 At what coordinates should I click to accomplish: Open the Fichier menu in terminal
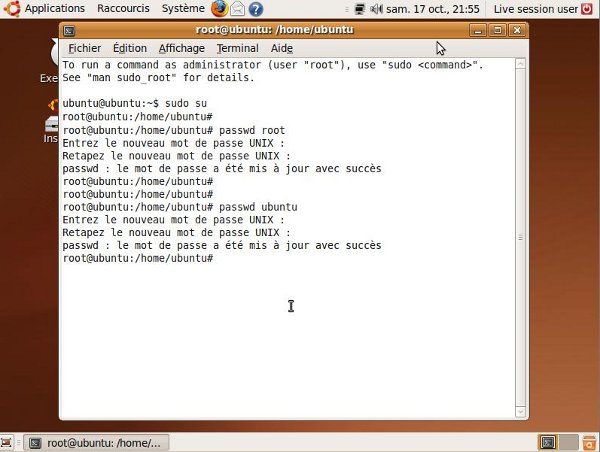click(84, 48)
